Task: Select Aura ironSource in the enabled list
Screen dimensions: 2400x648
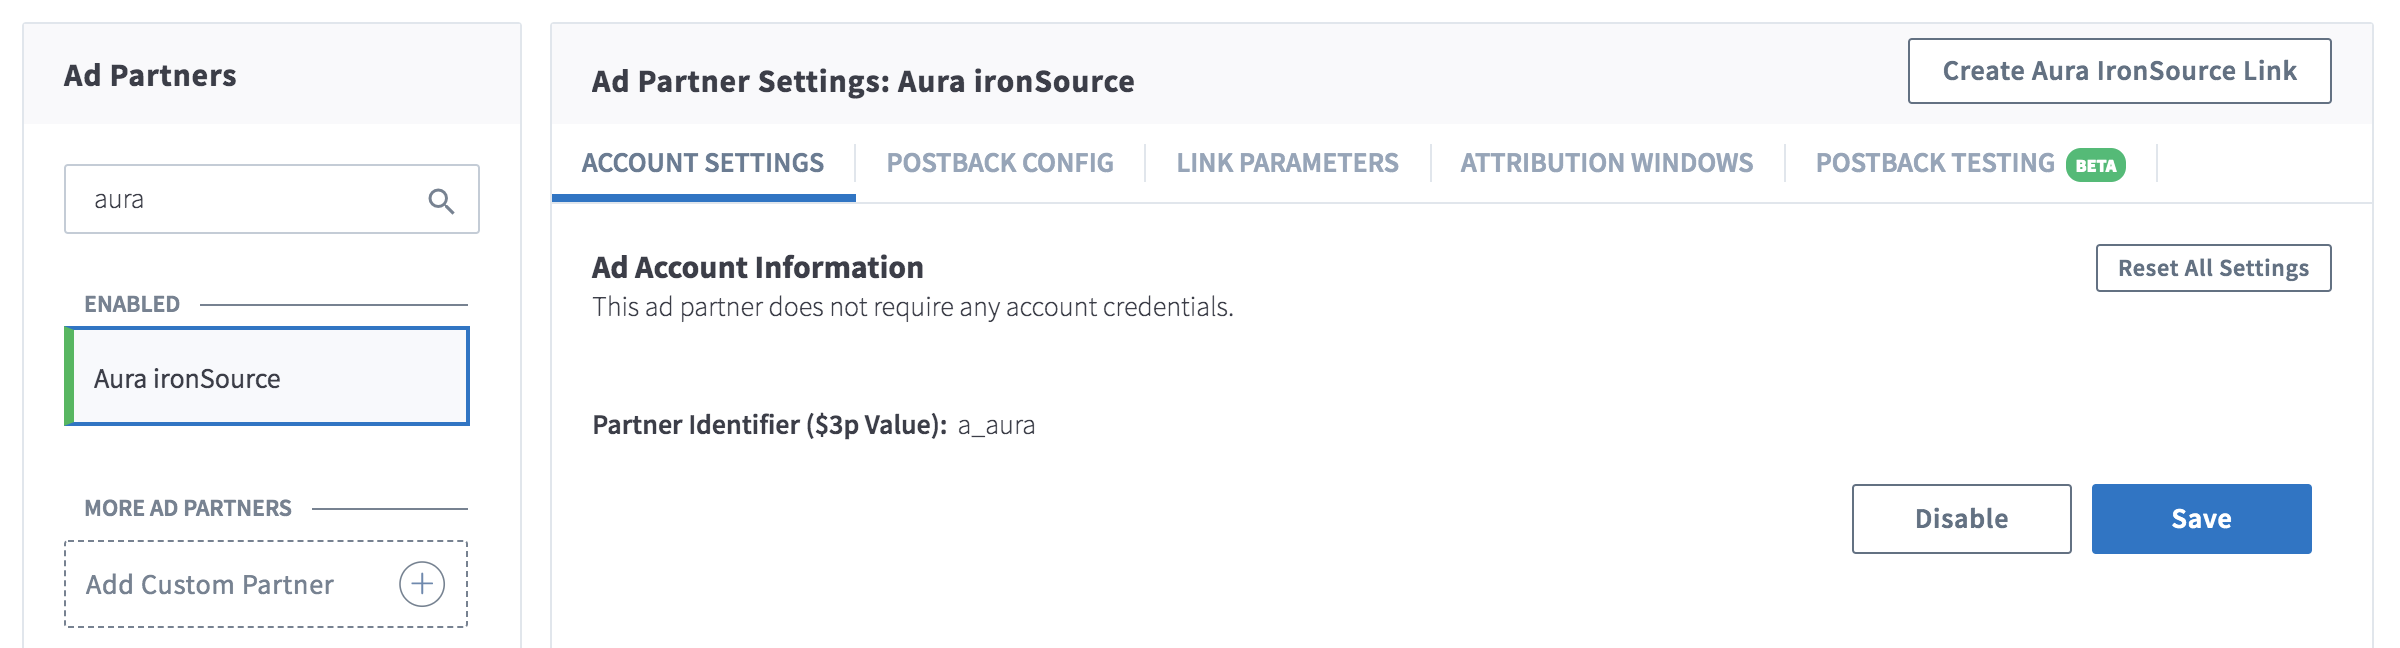Action: pos(267,377)
